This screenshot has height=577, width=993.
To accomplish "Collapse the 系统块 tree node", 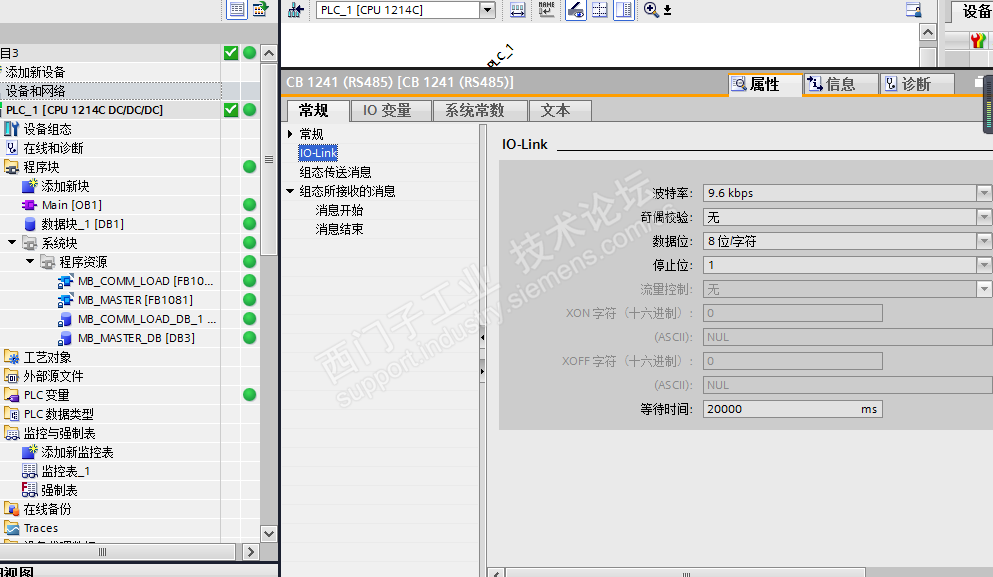I will pos(12,242).
